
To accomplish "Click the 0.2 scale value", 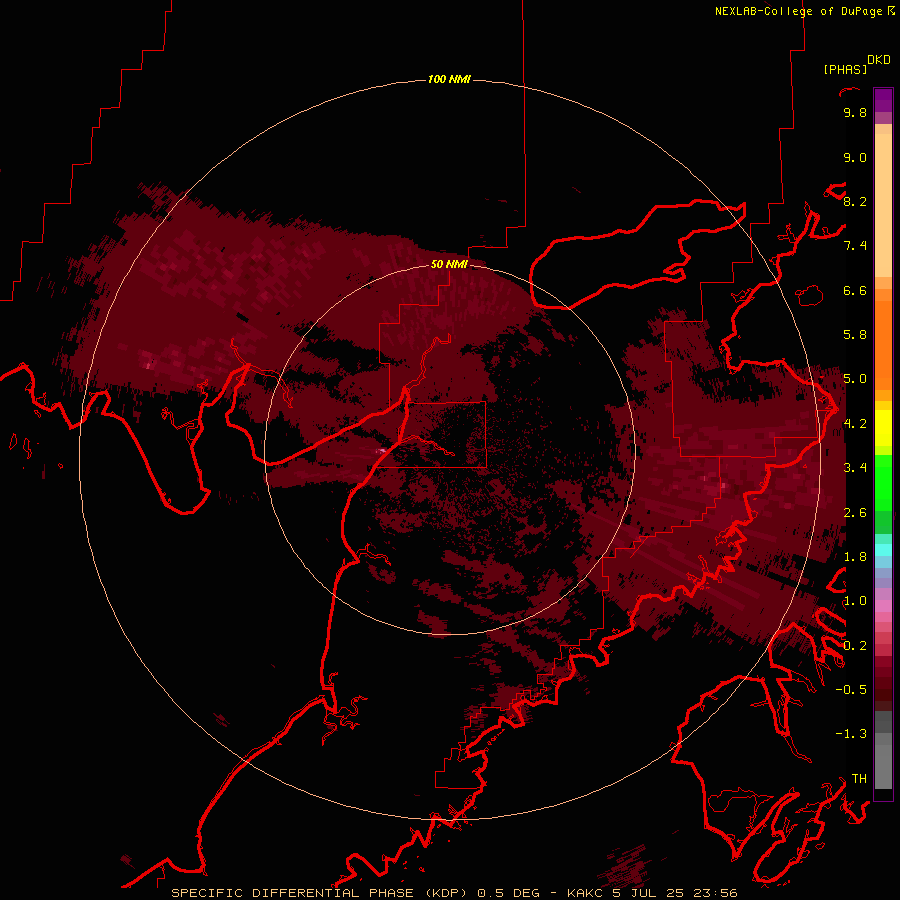I will pyautogui.click(x=855, y=646).
